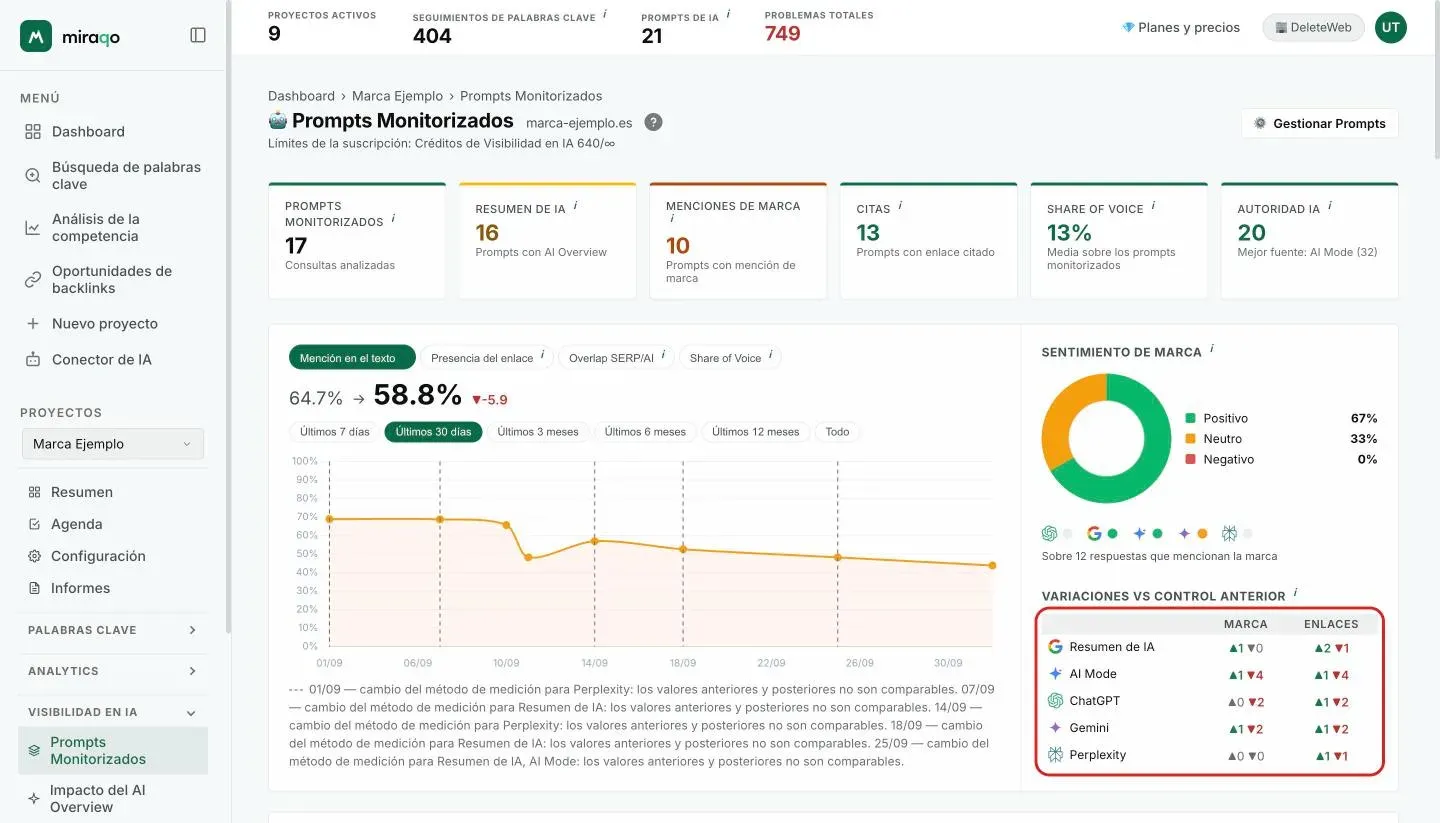Expand the Analytics section
The width and height of the screenshot is (1440, 823).
tap(114, 671)
